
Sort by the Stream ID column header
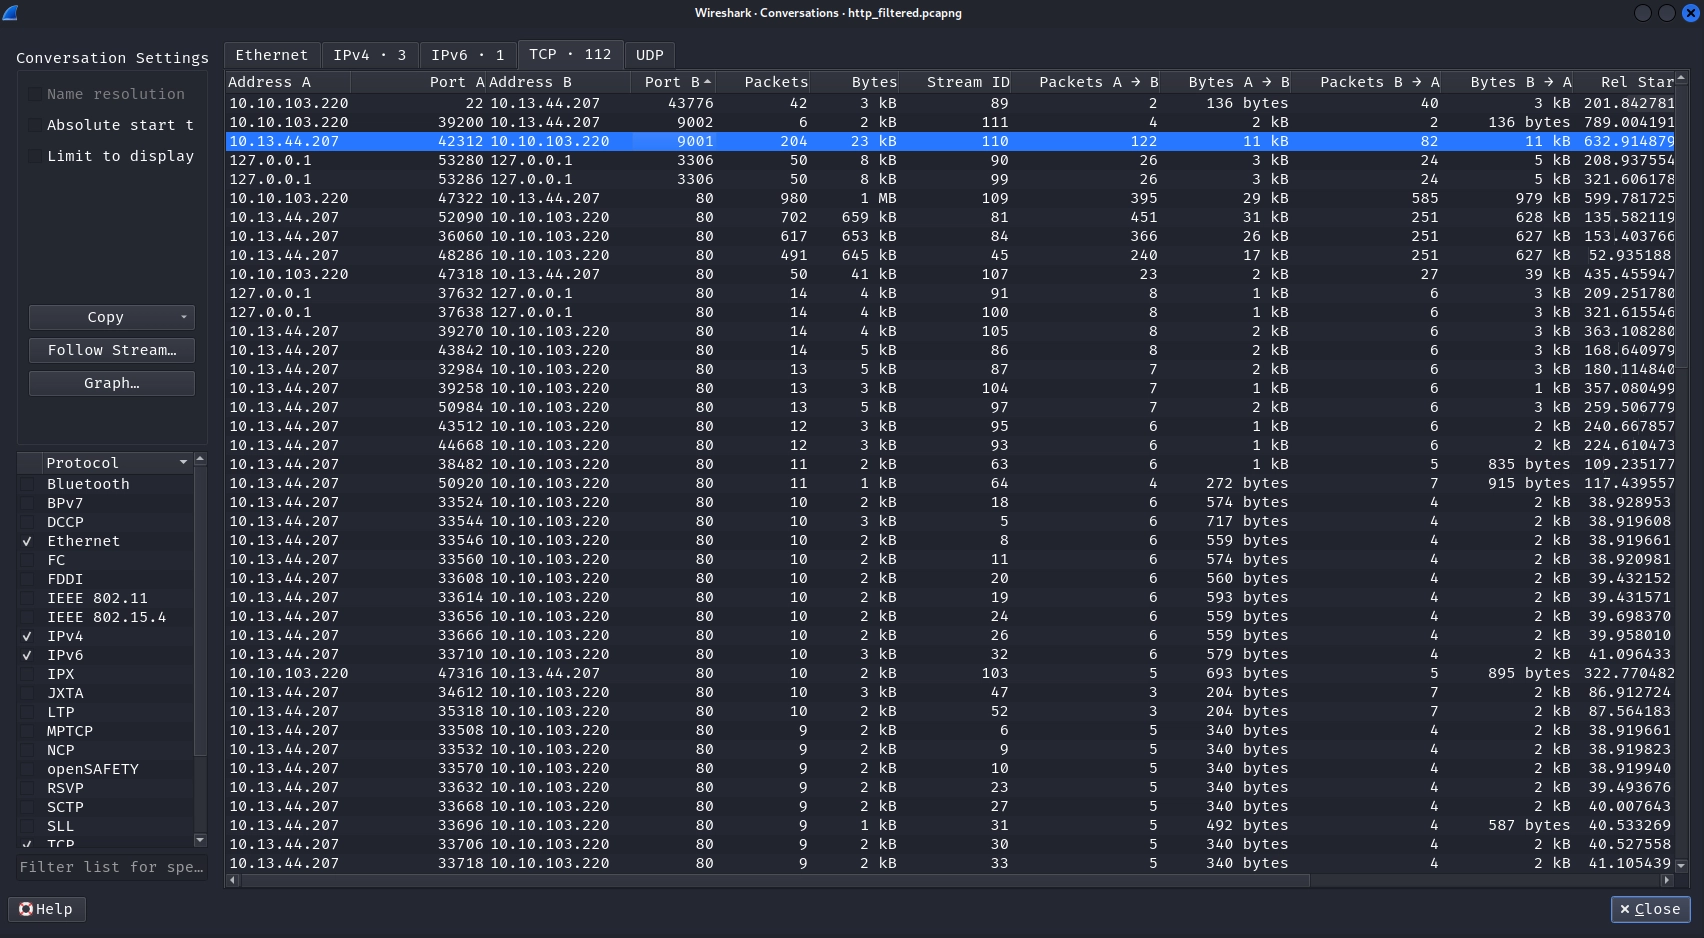(x=966, y=82)
